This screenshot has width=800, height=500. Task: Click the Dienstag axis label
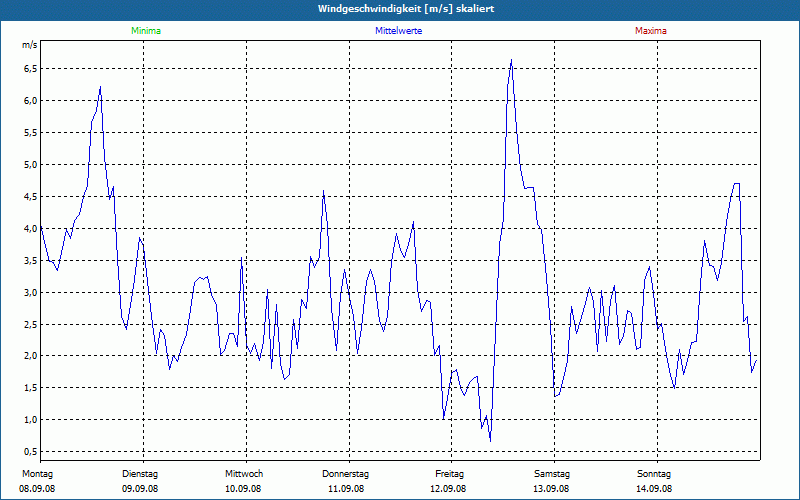[140, 474]
